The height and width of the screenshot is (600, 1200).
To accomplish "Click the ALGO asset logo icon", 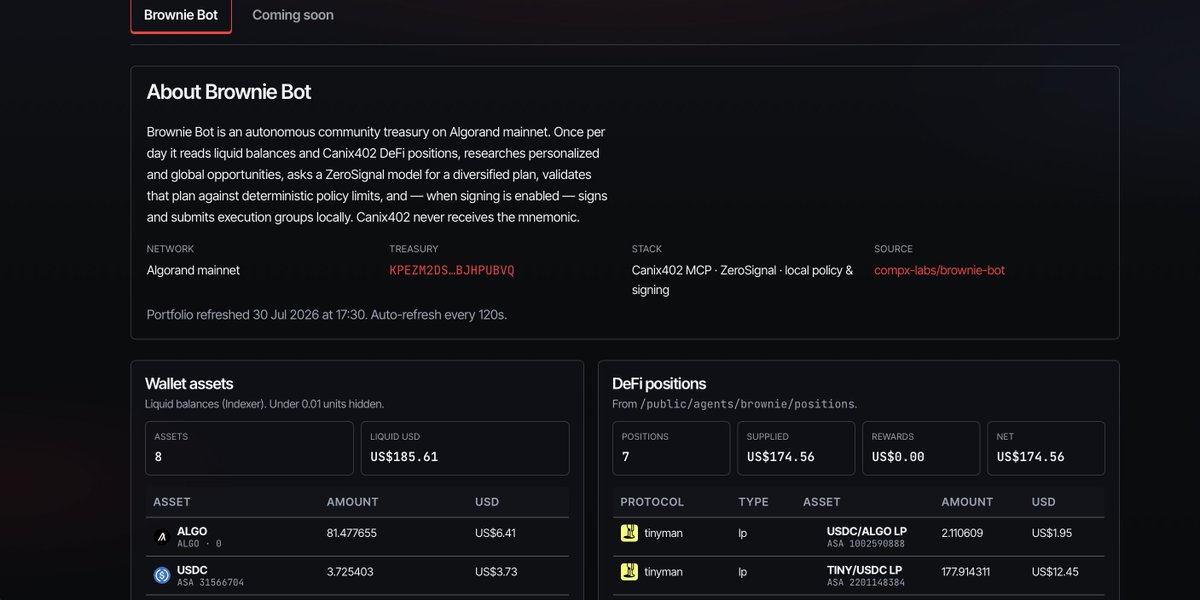I will tap(162, 537).
